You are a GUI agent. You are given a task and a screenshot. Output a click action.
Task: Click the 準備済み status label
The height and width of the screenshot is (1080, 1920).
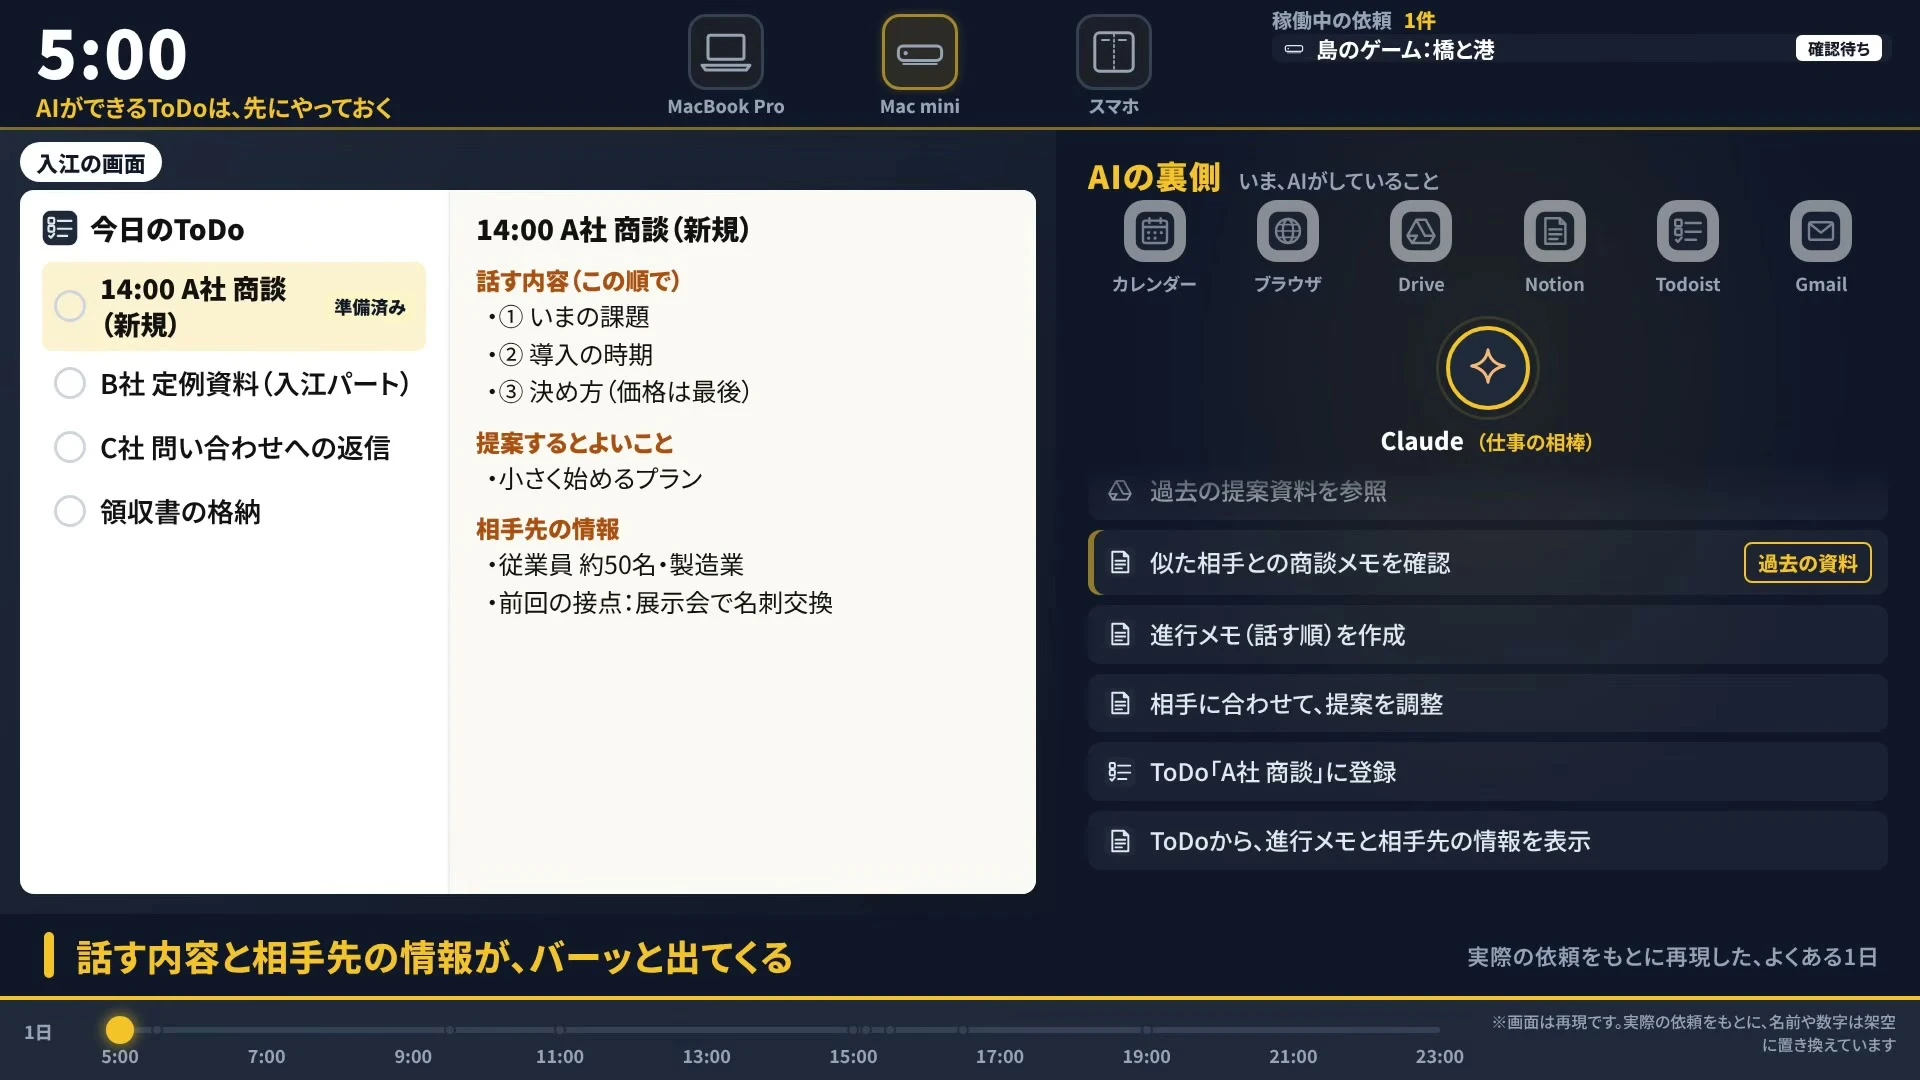pyautogui.click(x=370, y=307)
